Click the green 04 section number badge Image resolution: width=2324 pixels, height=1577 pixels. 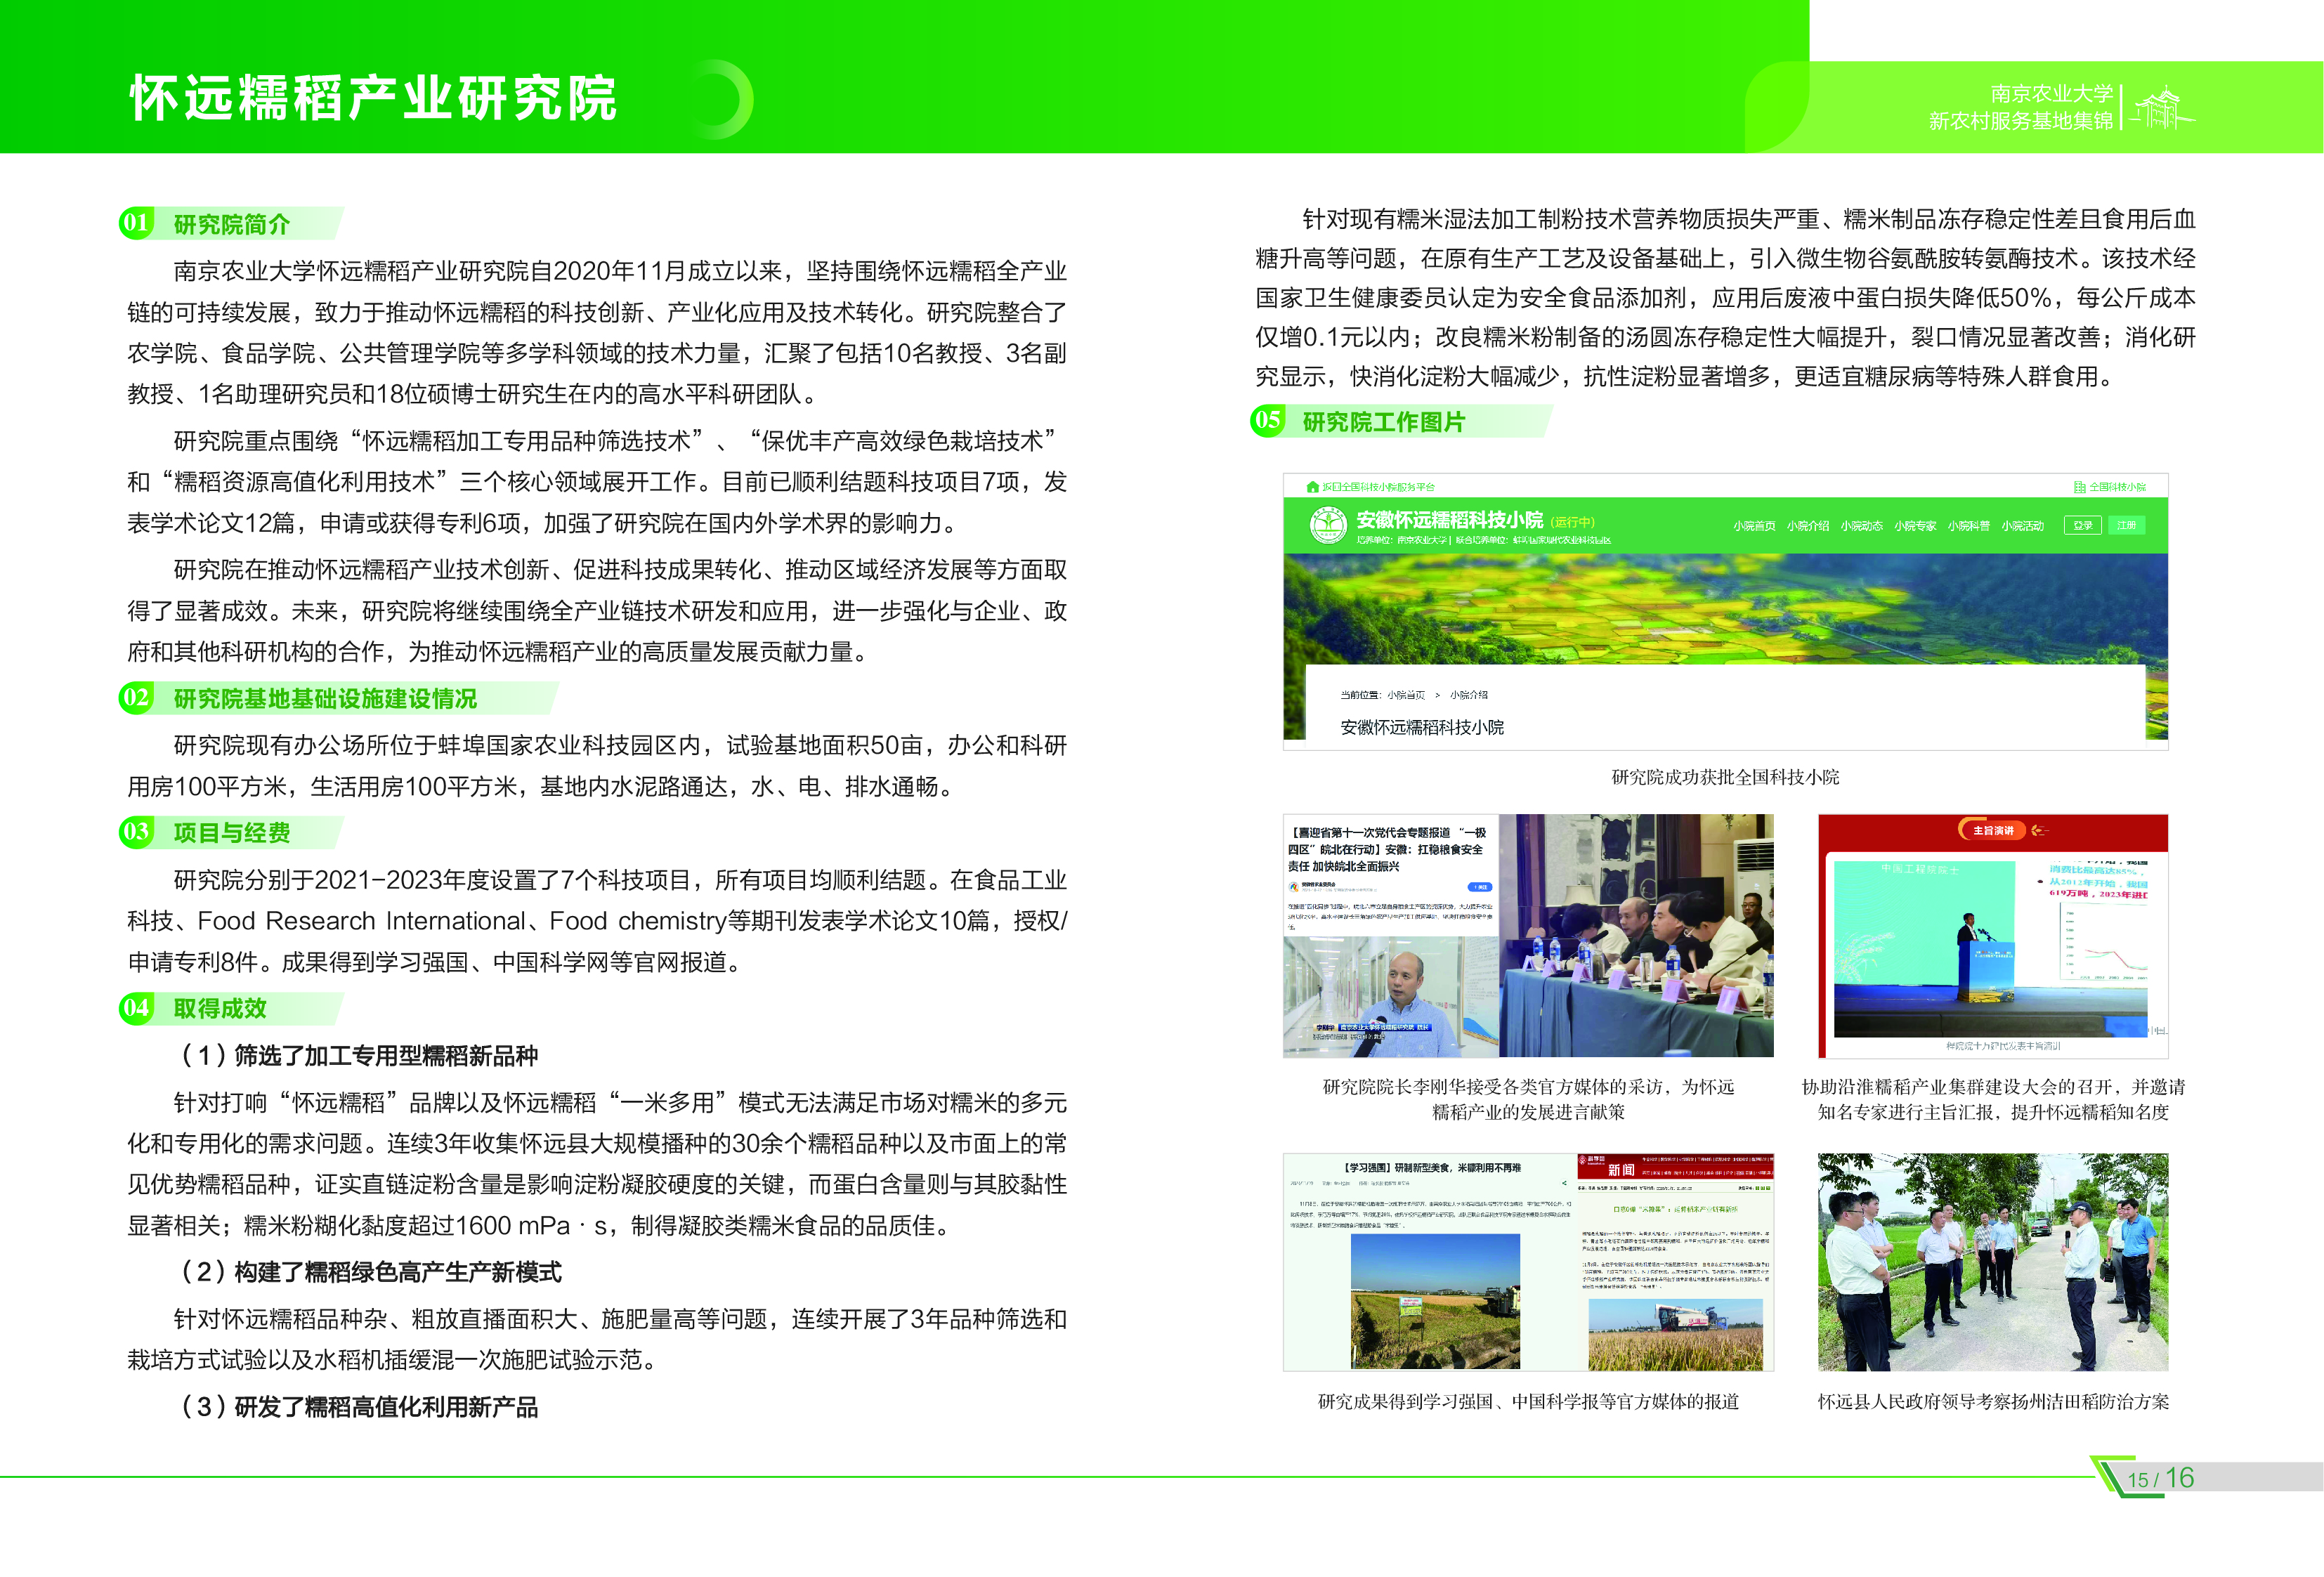point(136,1007)
